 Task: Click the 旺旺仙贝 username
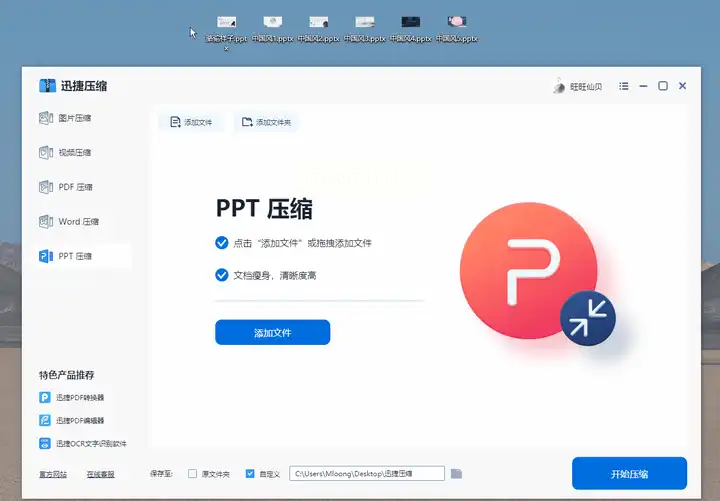pyautogui.click(x=586, y=86)
